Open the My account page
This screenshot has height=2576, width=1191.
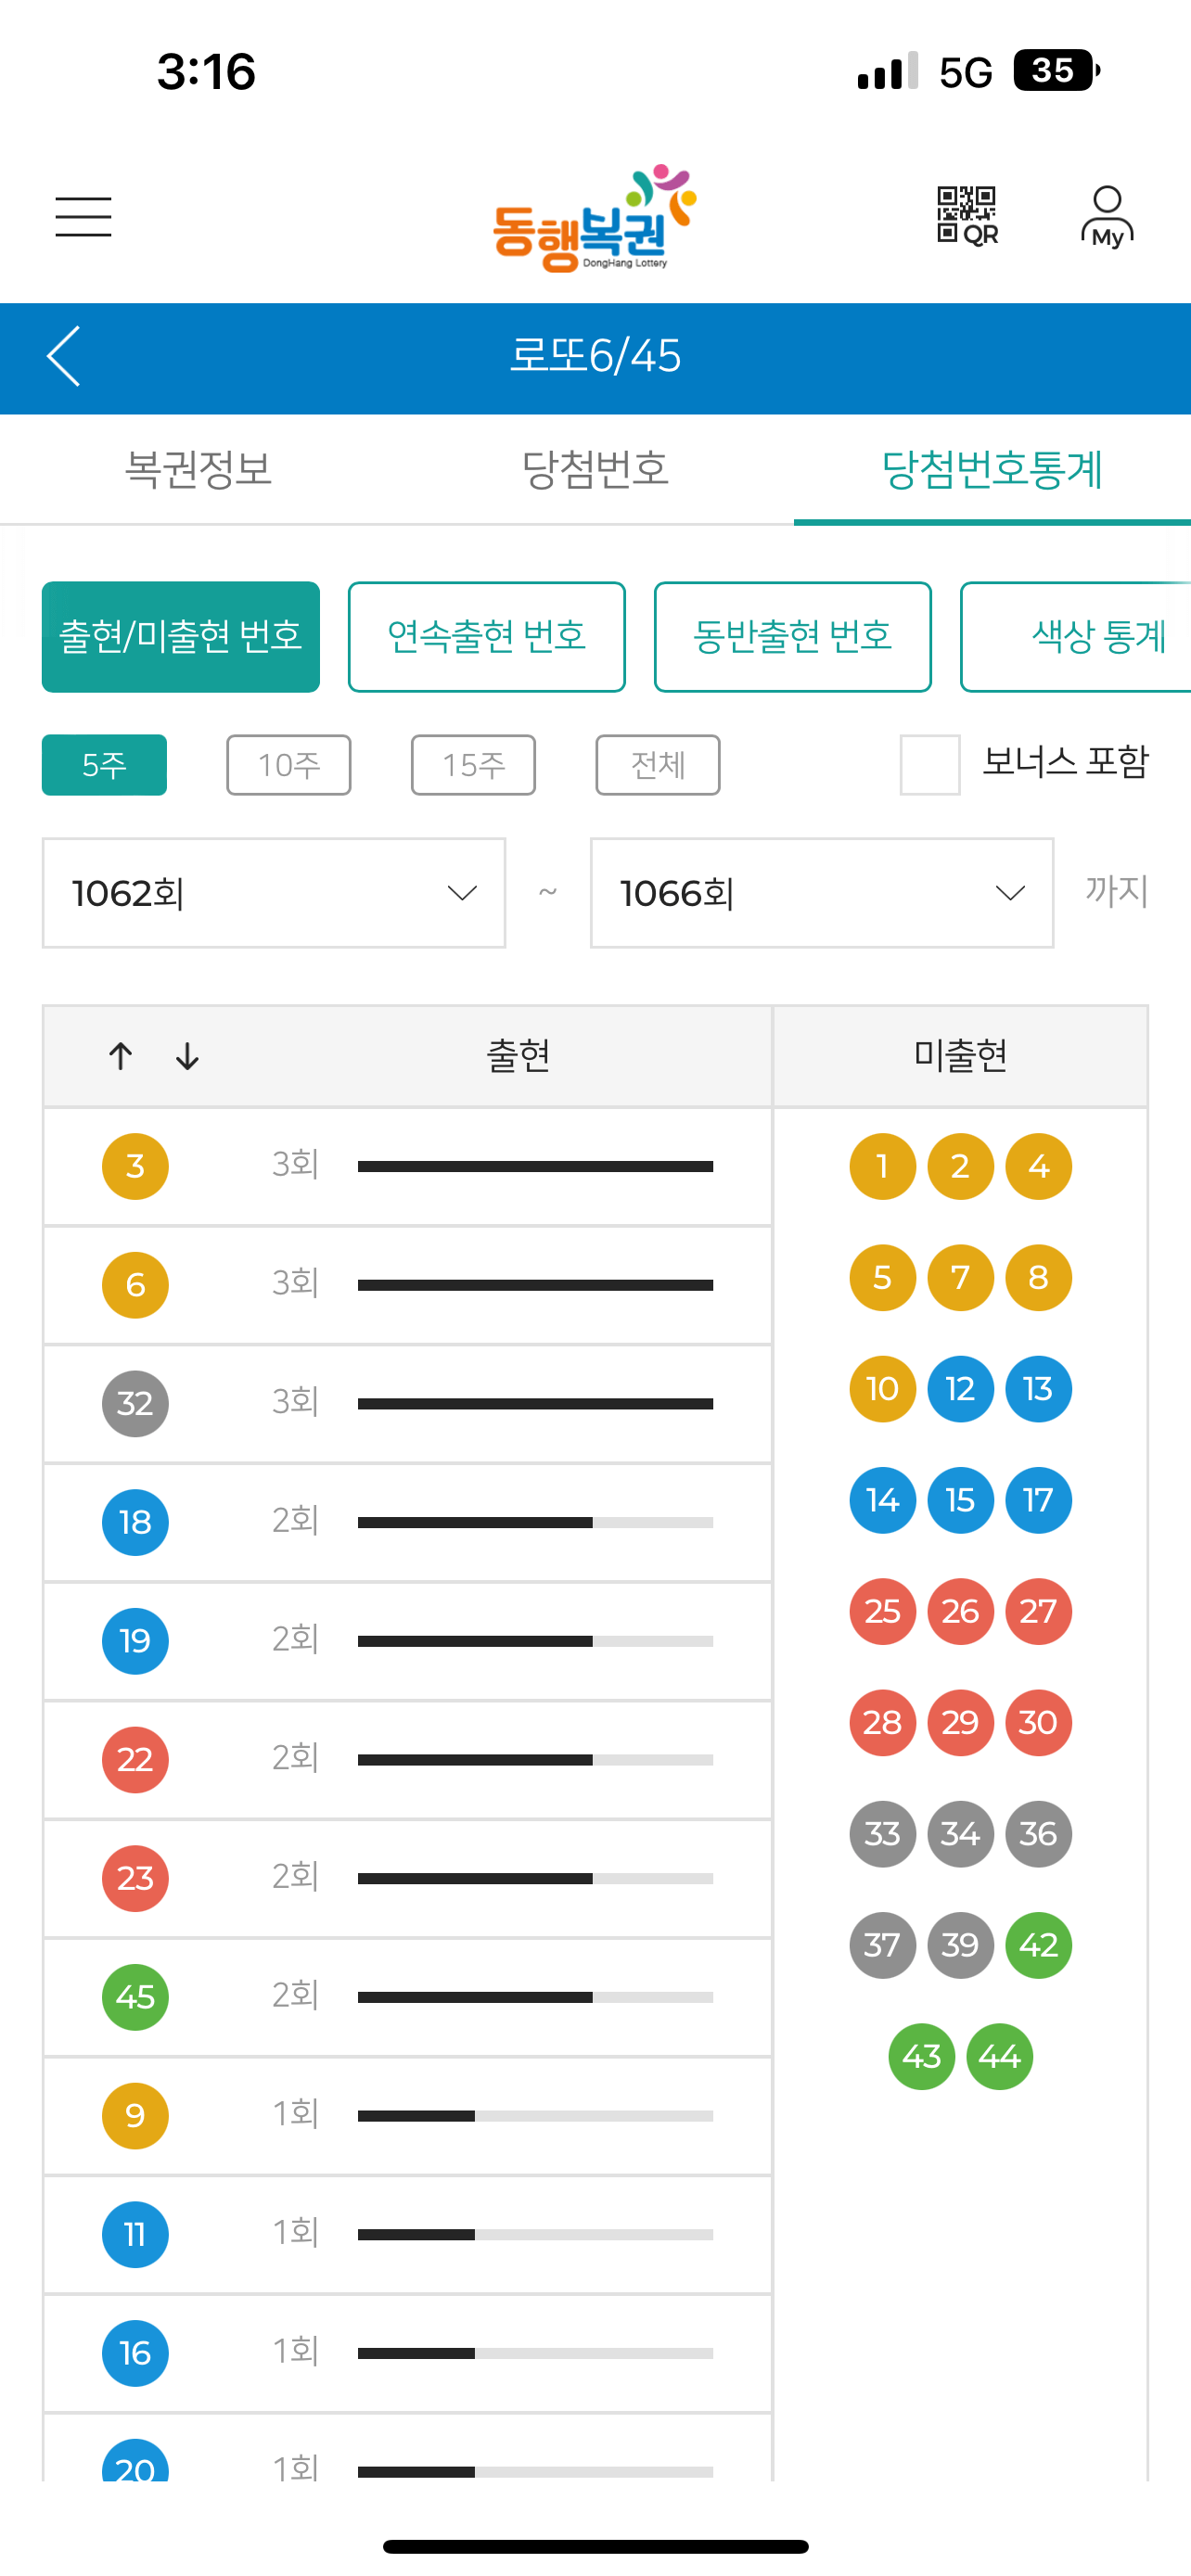click(1106, 213)
